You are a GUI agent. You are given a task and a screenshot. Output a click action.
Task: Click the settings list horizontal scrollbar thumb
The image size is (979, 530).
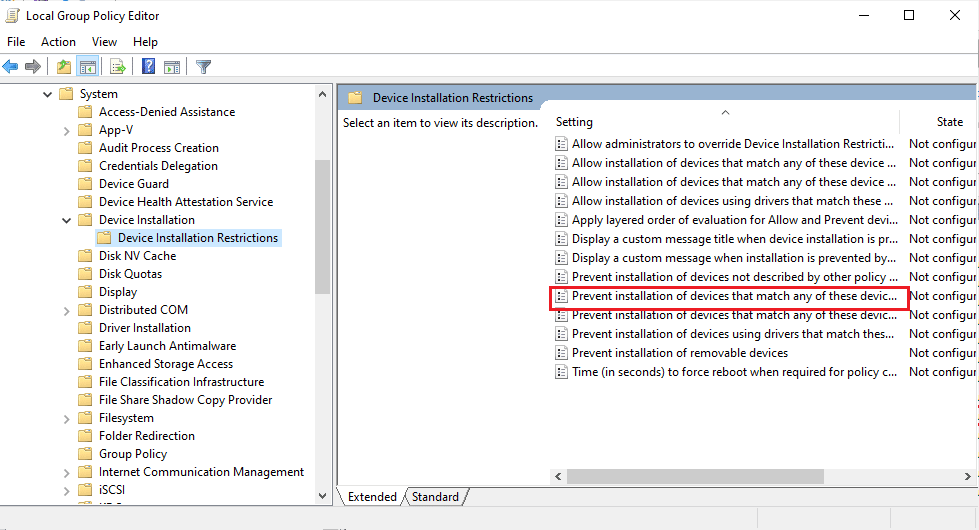[695, 476]
